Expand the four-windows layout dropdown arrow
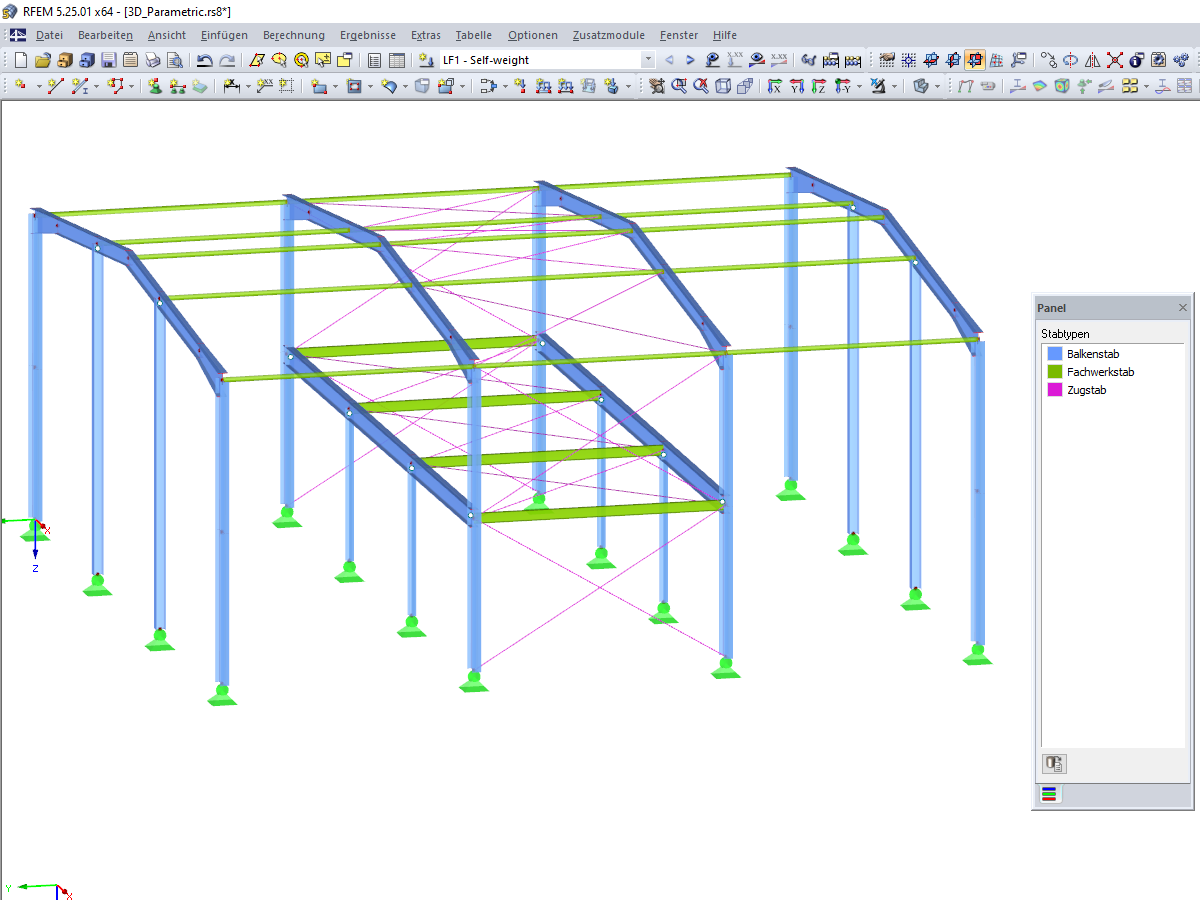Viewport: 1200px width, 900px height. point(1146,86)
